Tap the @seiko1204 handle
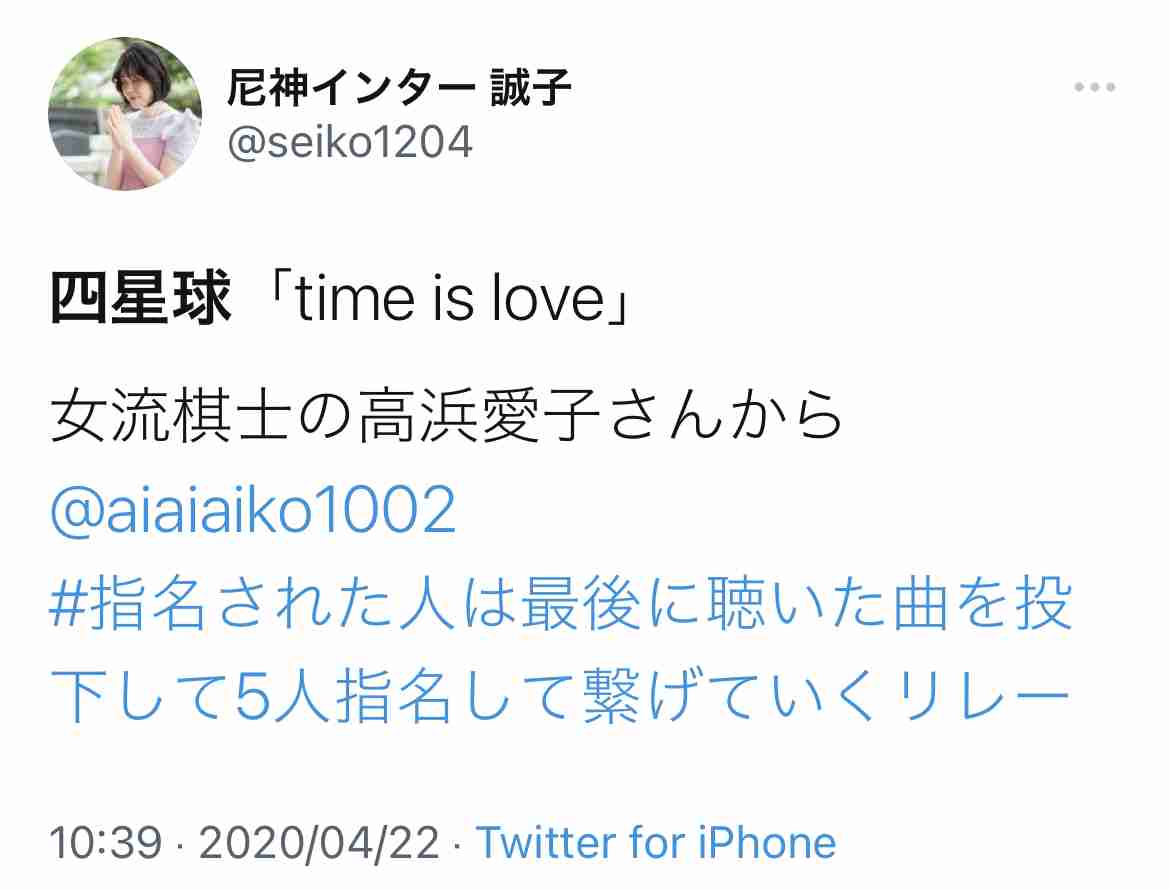Image resolution: width=1170 pixels, height=890 pixels. tap(350, 142)
